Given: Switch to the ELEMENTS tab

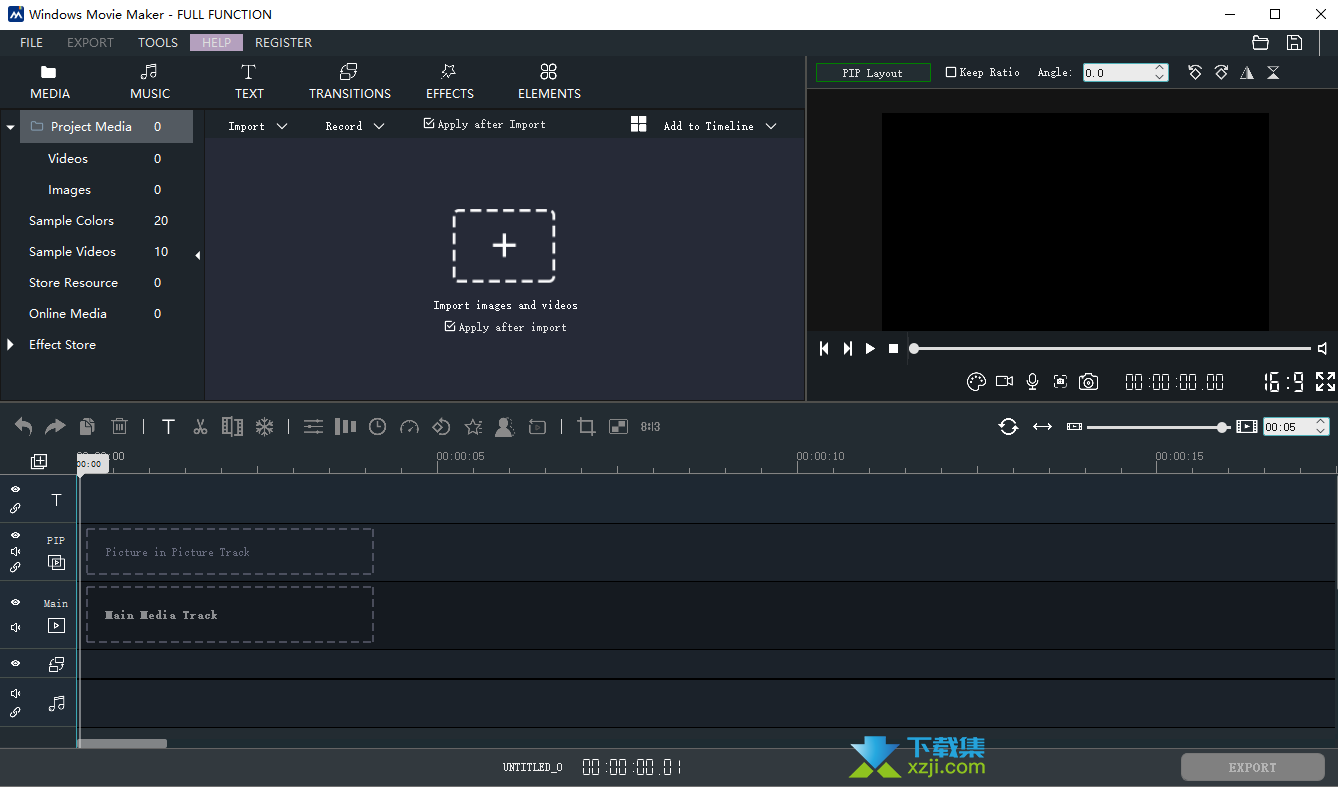Looking at the screenshot, I should pyautogui.click(x=549, y=82).
